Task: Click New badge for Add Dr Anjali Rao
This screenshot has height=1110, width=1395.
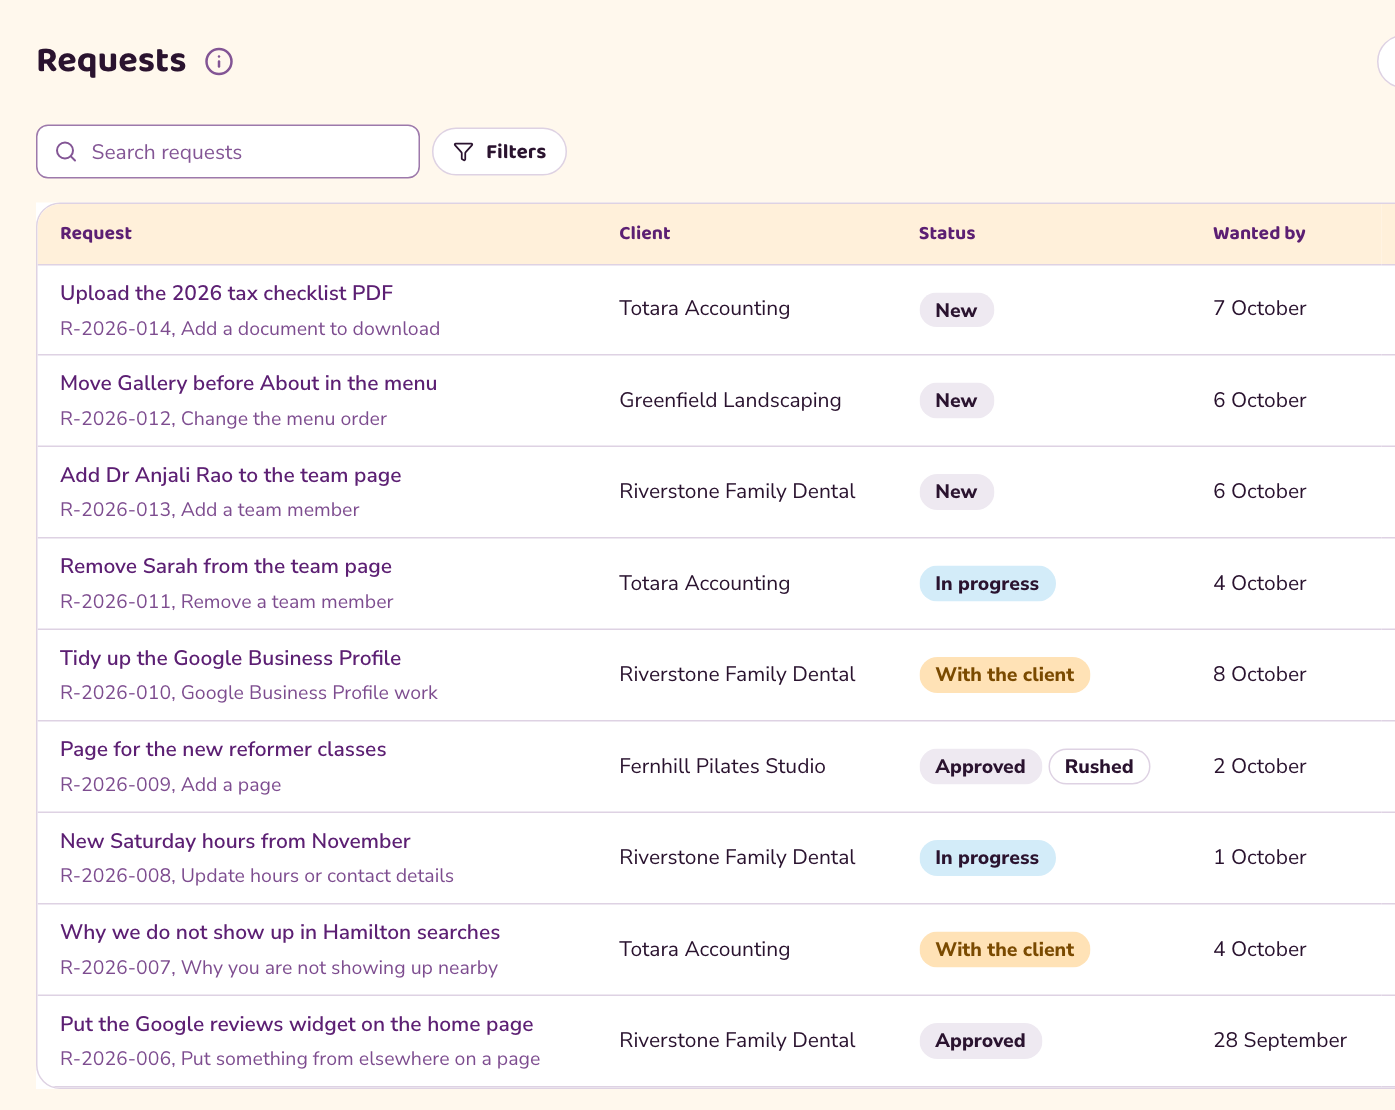Action: 956,492
